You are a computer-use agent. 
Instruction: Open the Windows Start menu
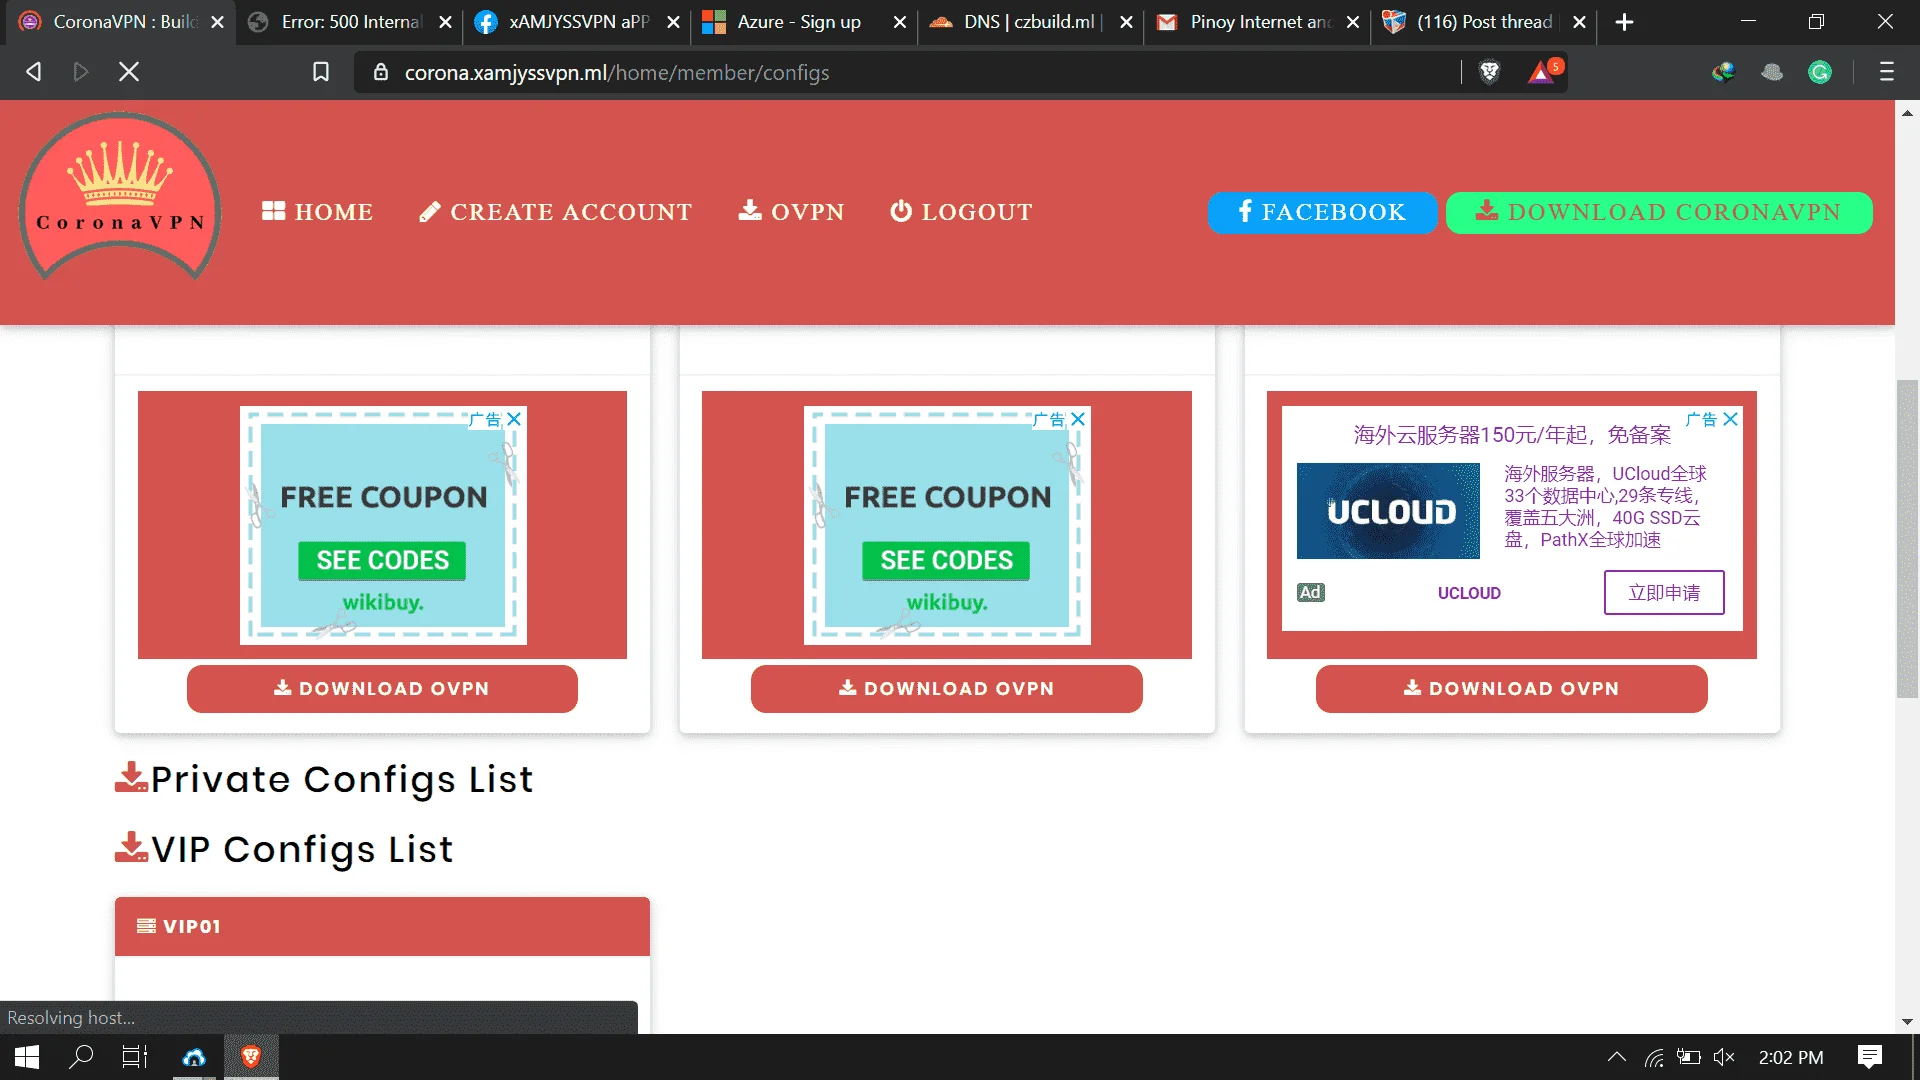(27, 1057)
